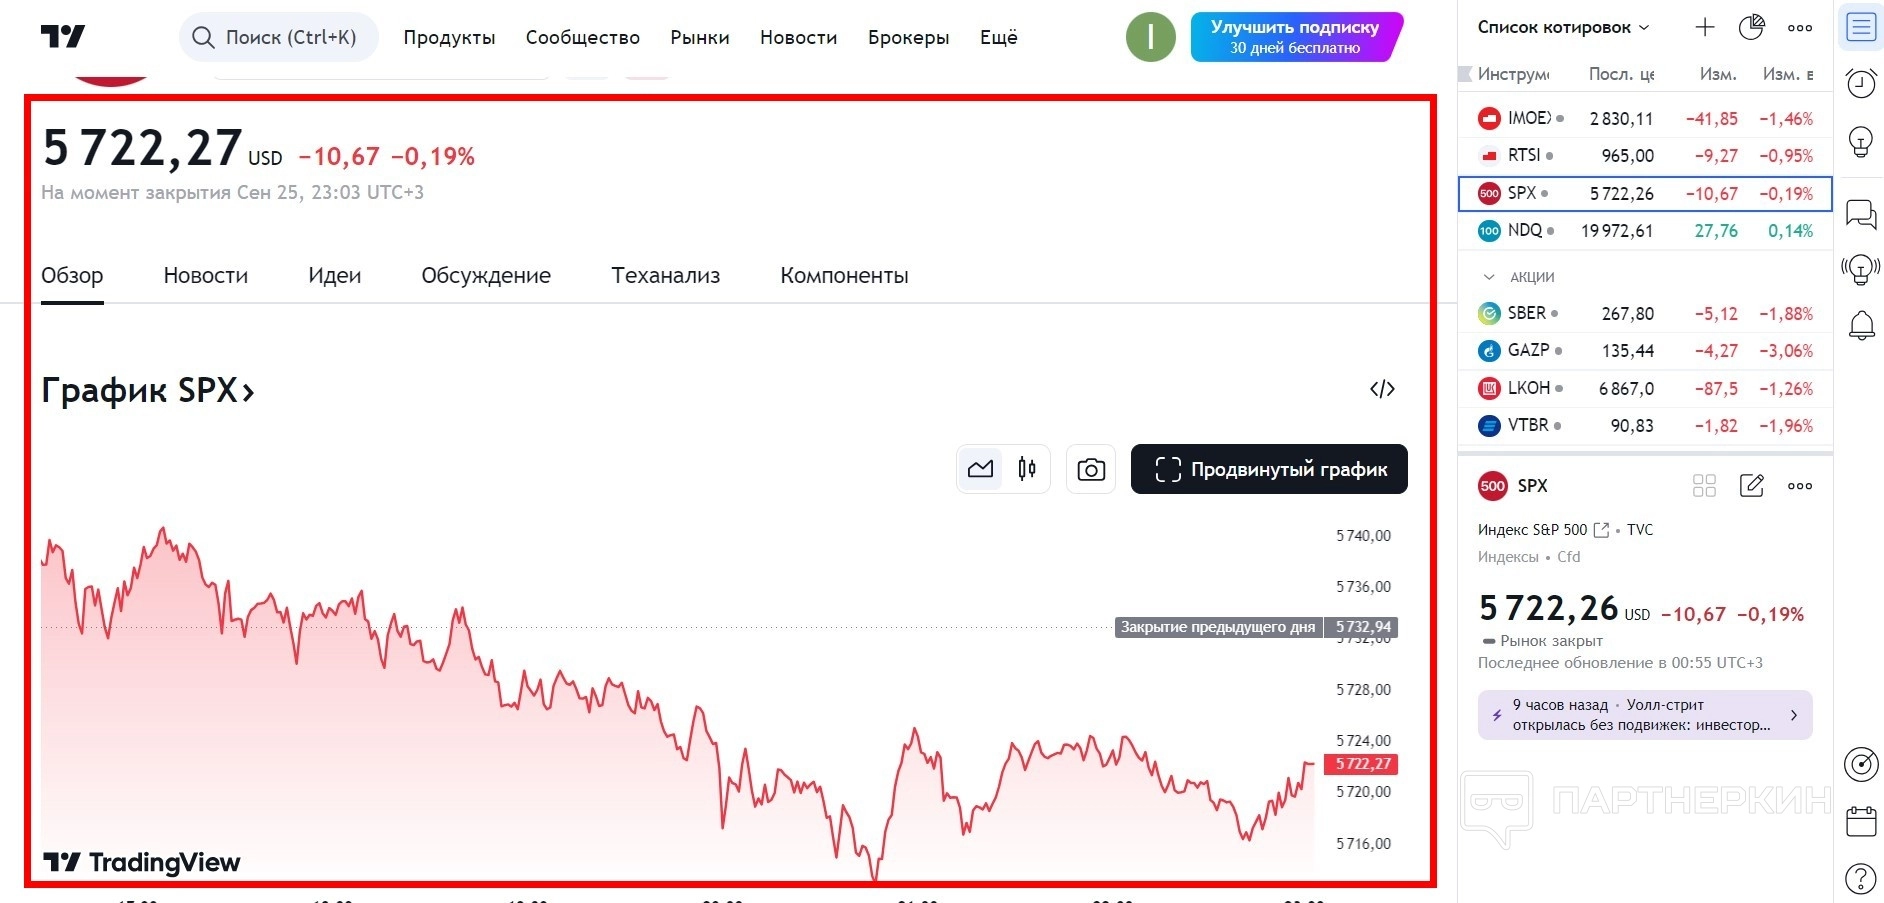Add a text note with the SPX pencil icon
This screenshot has height=903, width=1884.
tap(1752, 486)
